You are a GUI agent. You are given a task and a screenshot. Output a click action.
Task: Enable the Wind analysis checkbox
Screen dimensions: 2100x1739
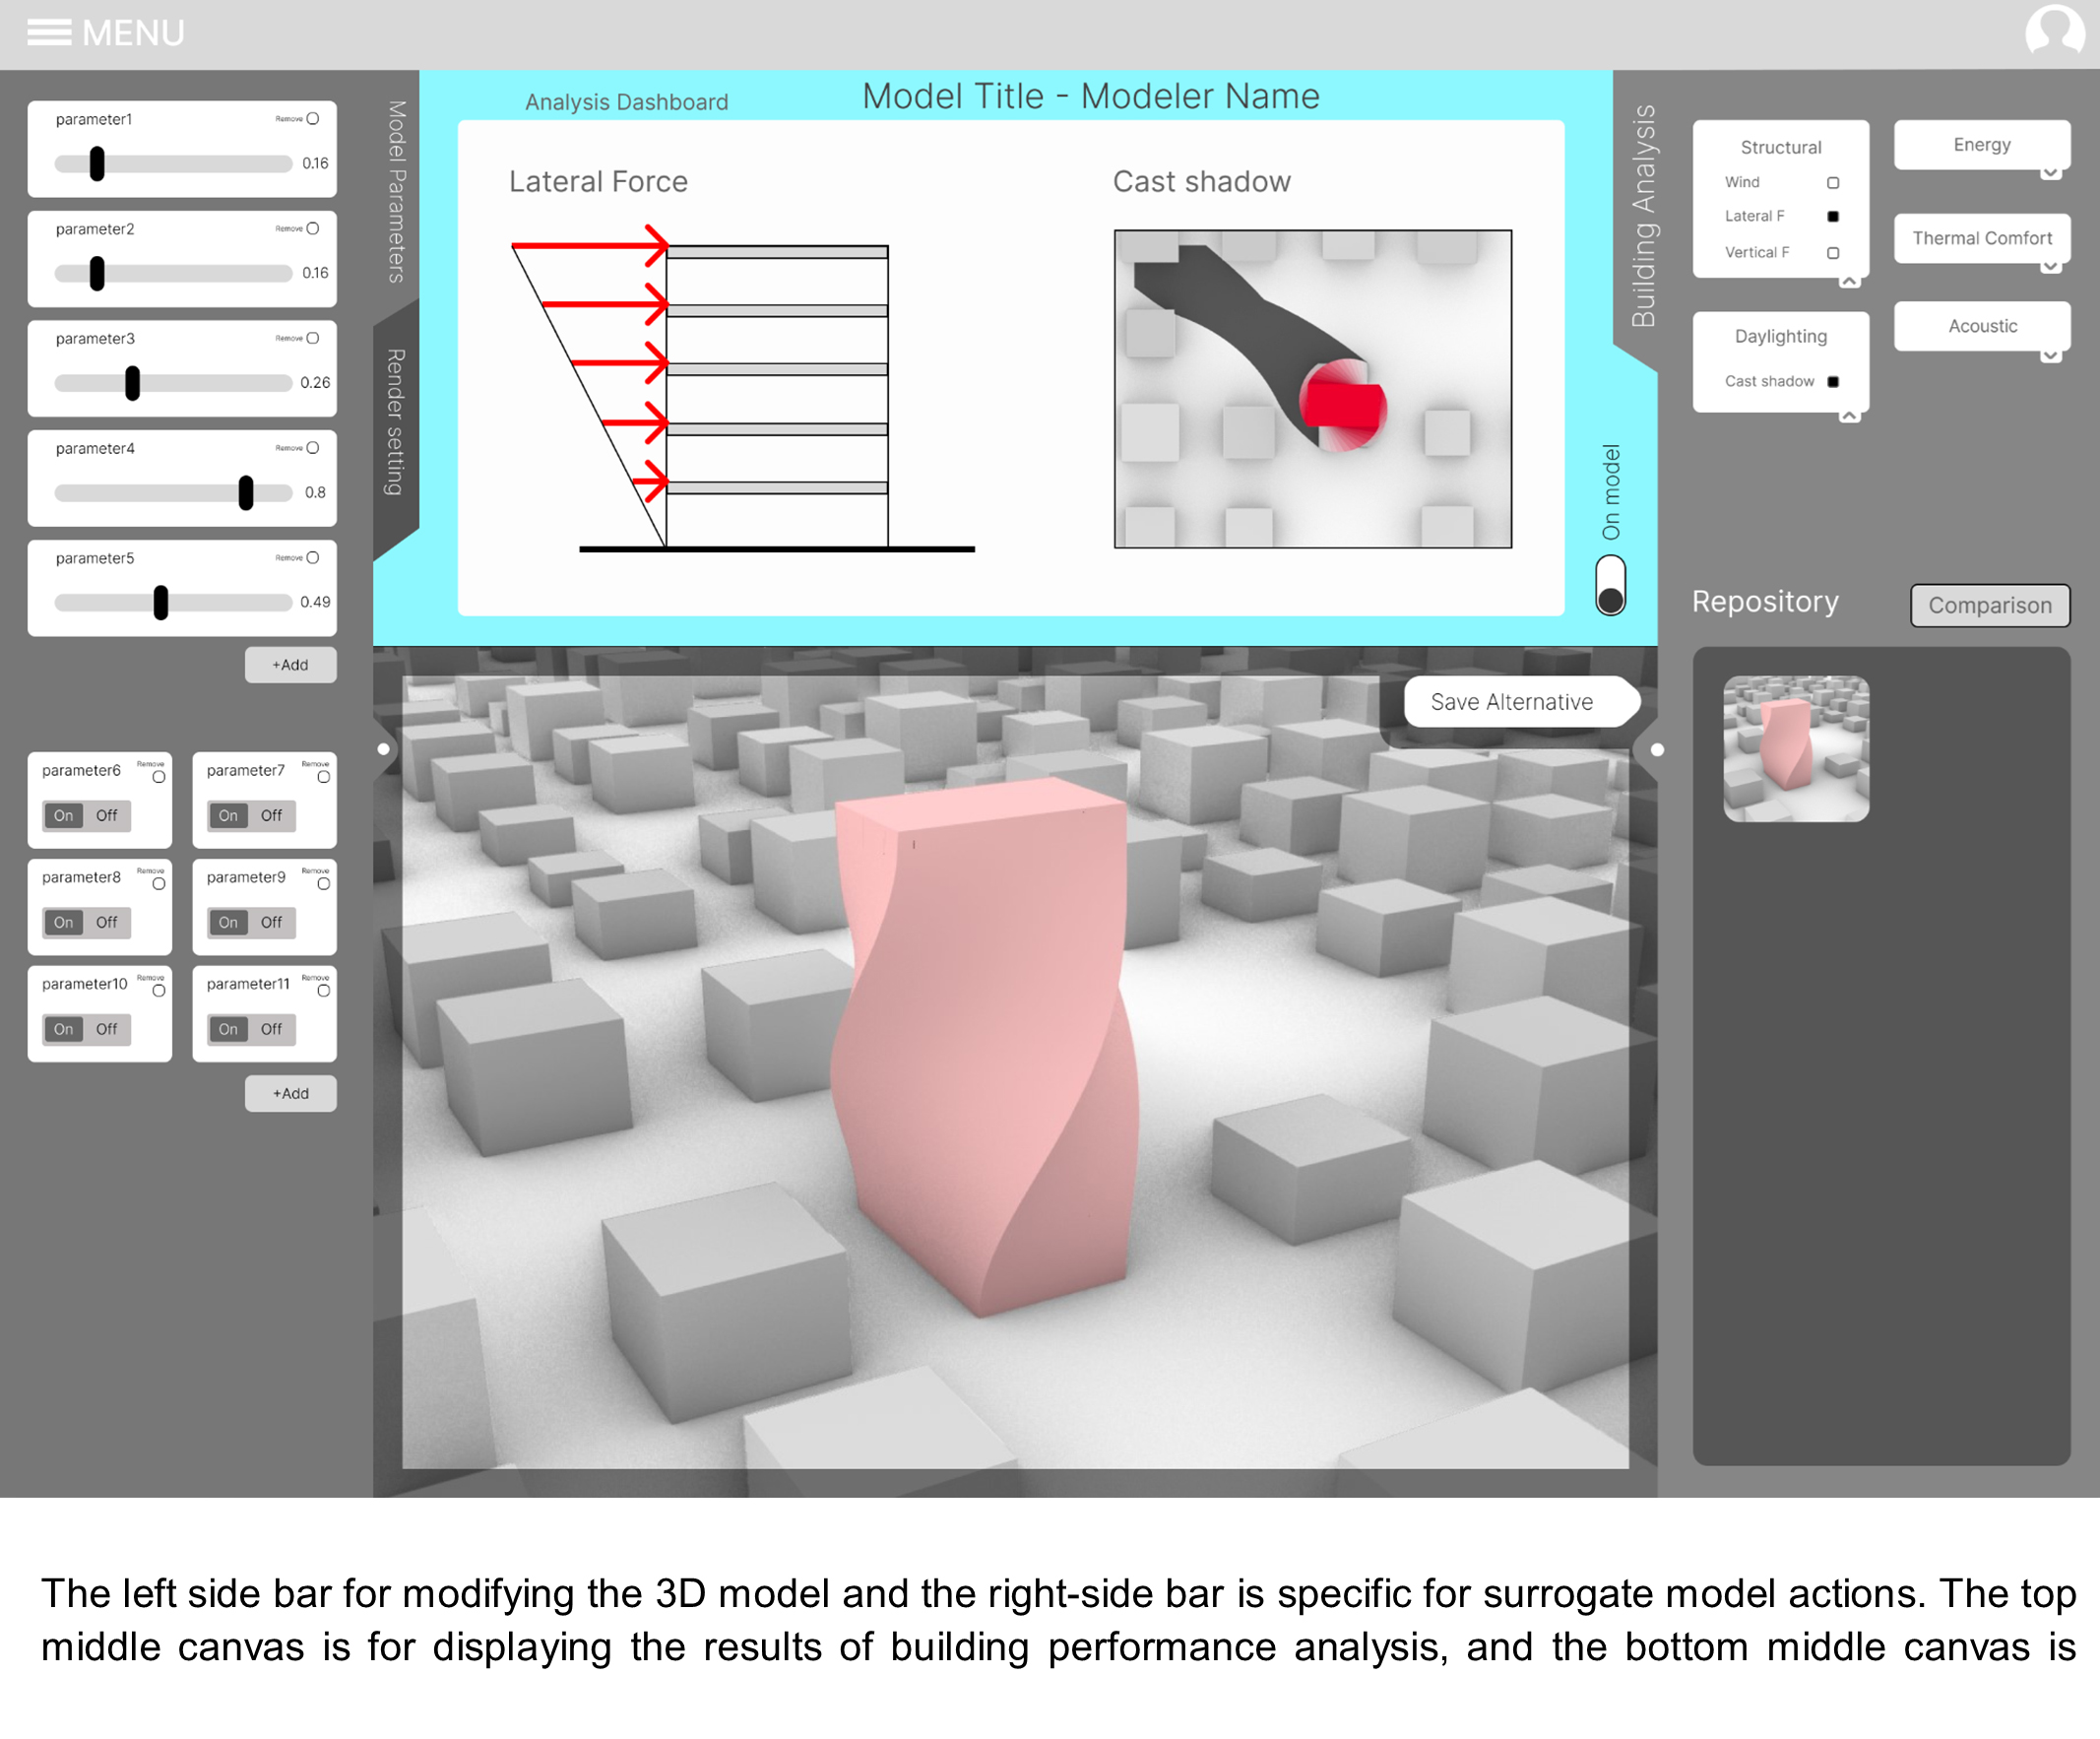click(1833, 183)
